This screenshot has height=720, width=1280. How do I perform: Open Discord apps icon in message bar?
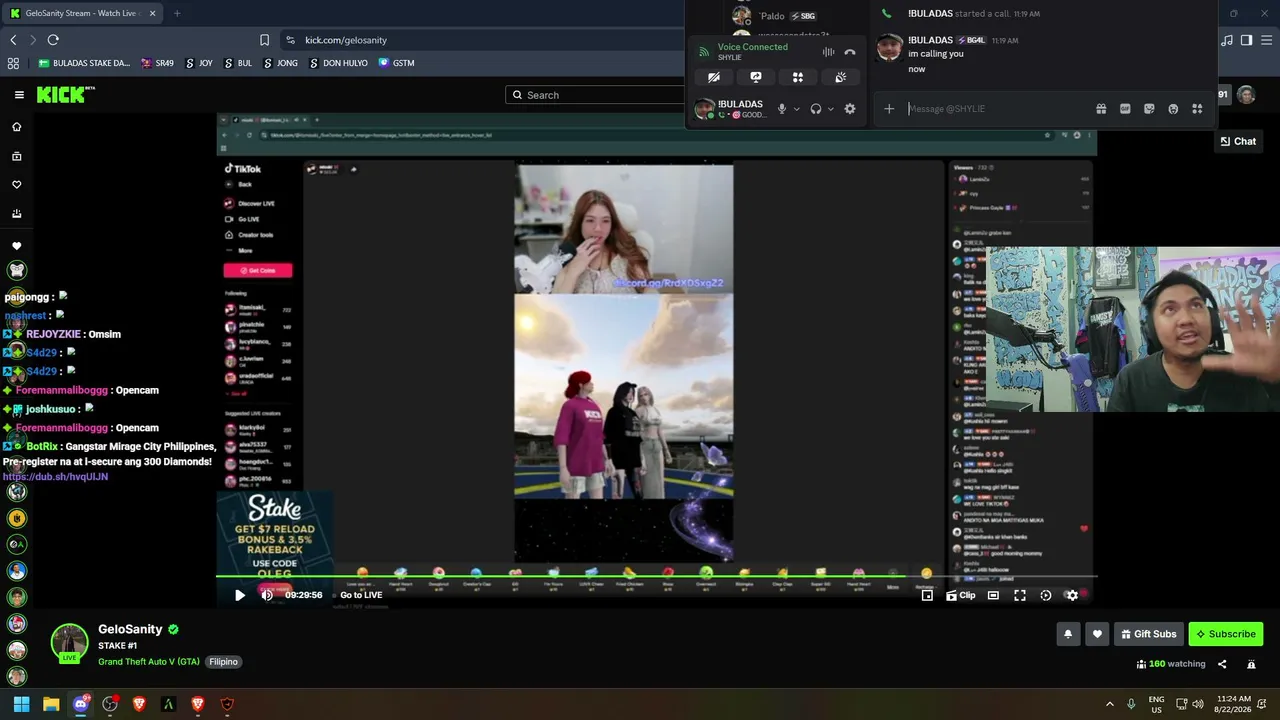(x=1197, y=109)
